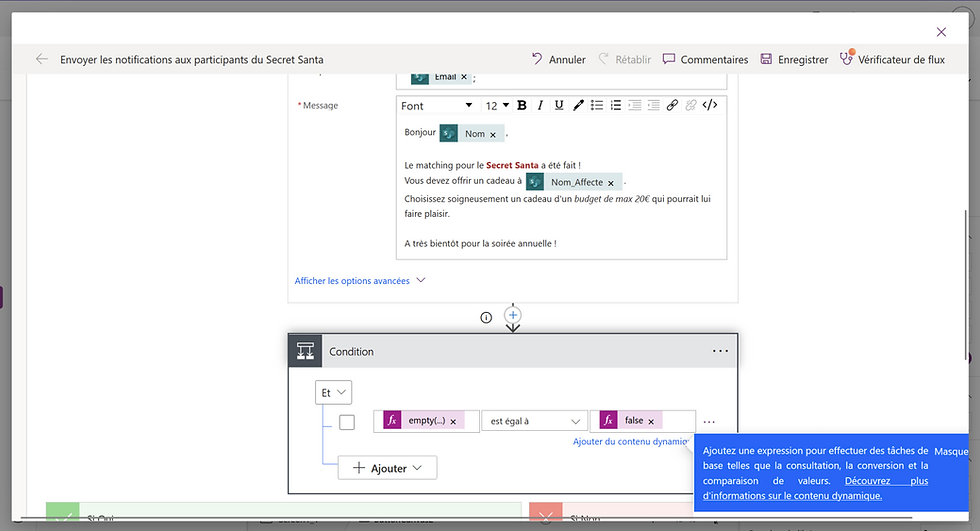The height and width of the screenshot is (531, 980).
Task: Open condition row ellipsis menu
Action: tap(709, 422)
